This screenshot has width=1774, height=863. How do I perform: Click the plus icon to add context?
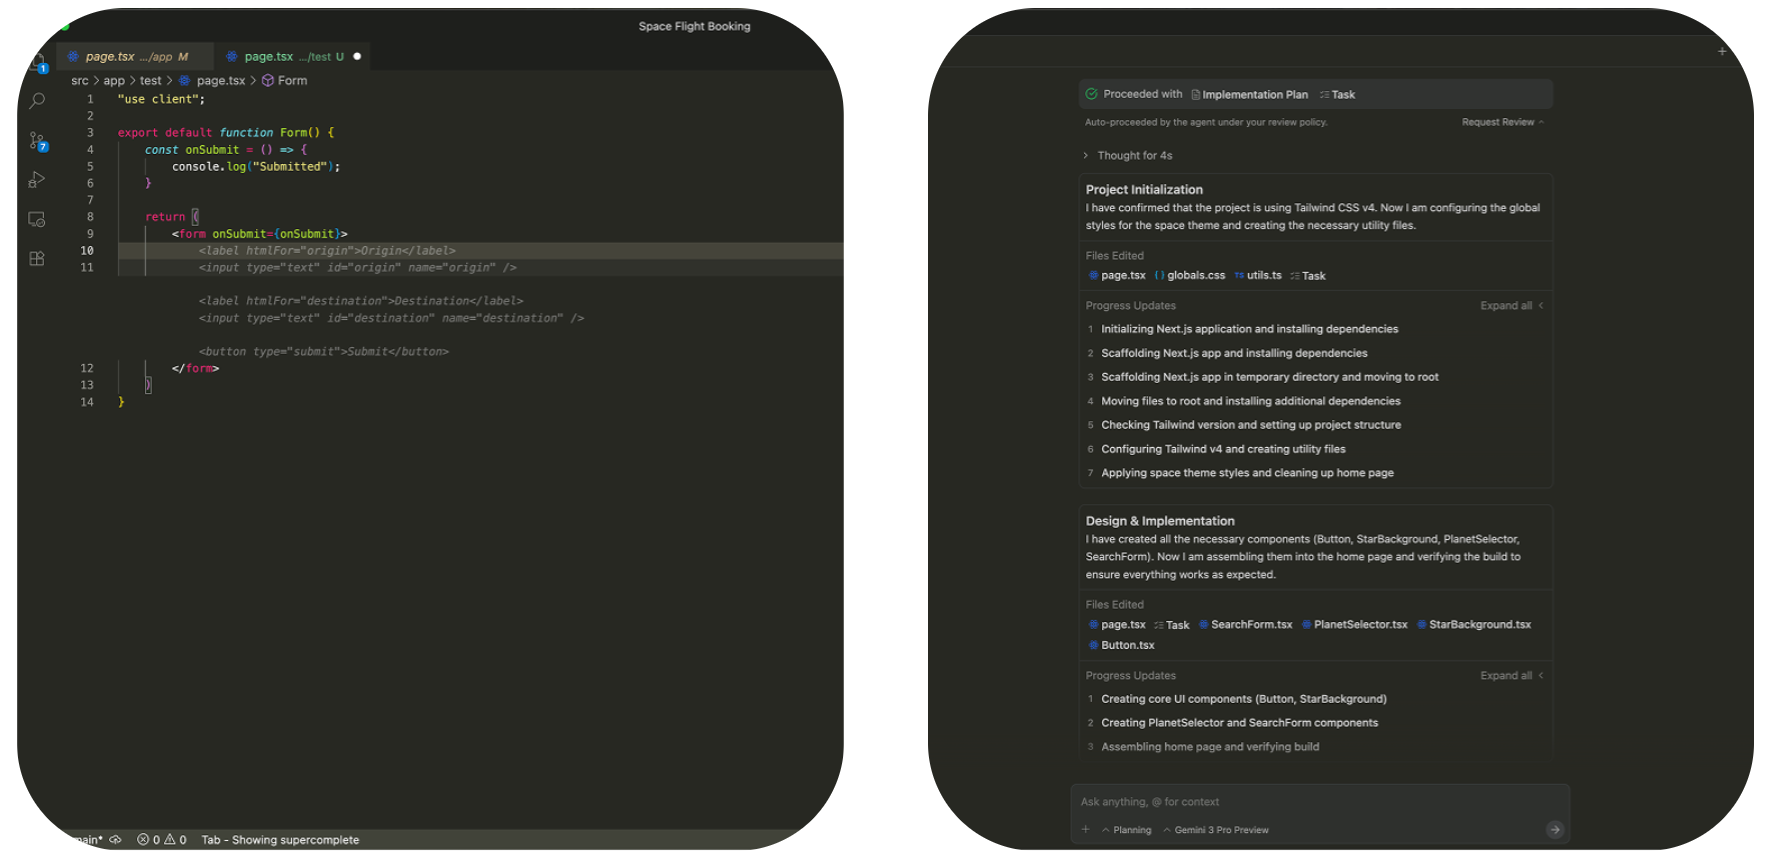pyautogui.click(x=1085, y=829)
